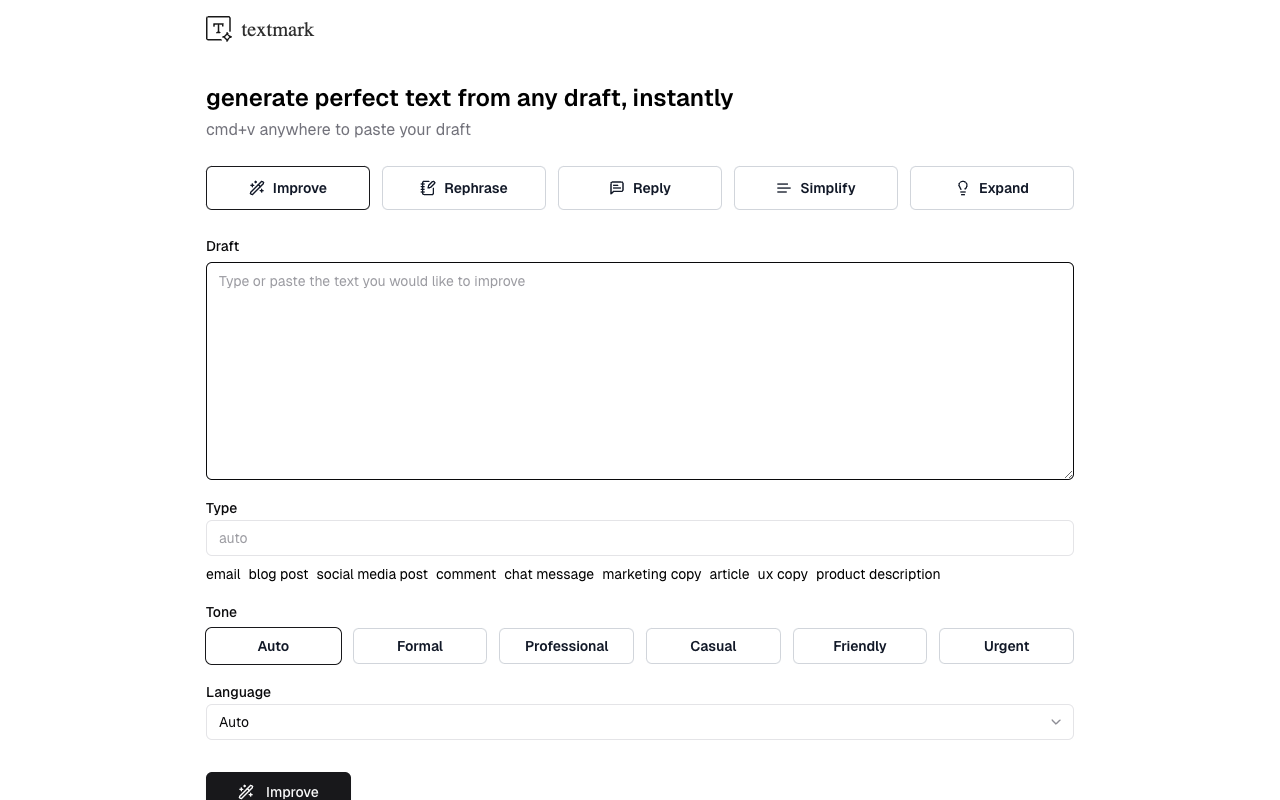1280x800 pixels.
Task: Click the Draft field label
Action: [x=222, y=246]
